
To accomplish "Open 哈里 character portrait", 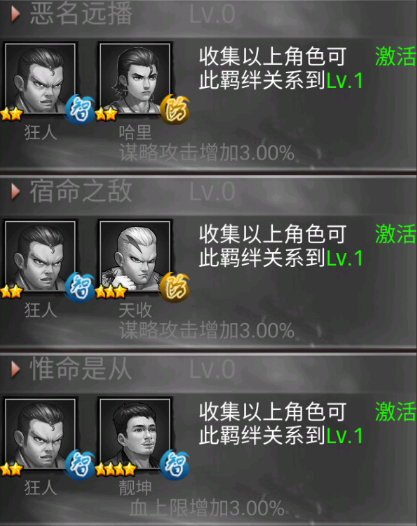I will (135, 78).
